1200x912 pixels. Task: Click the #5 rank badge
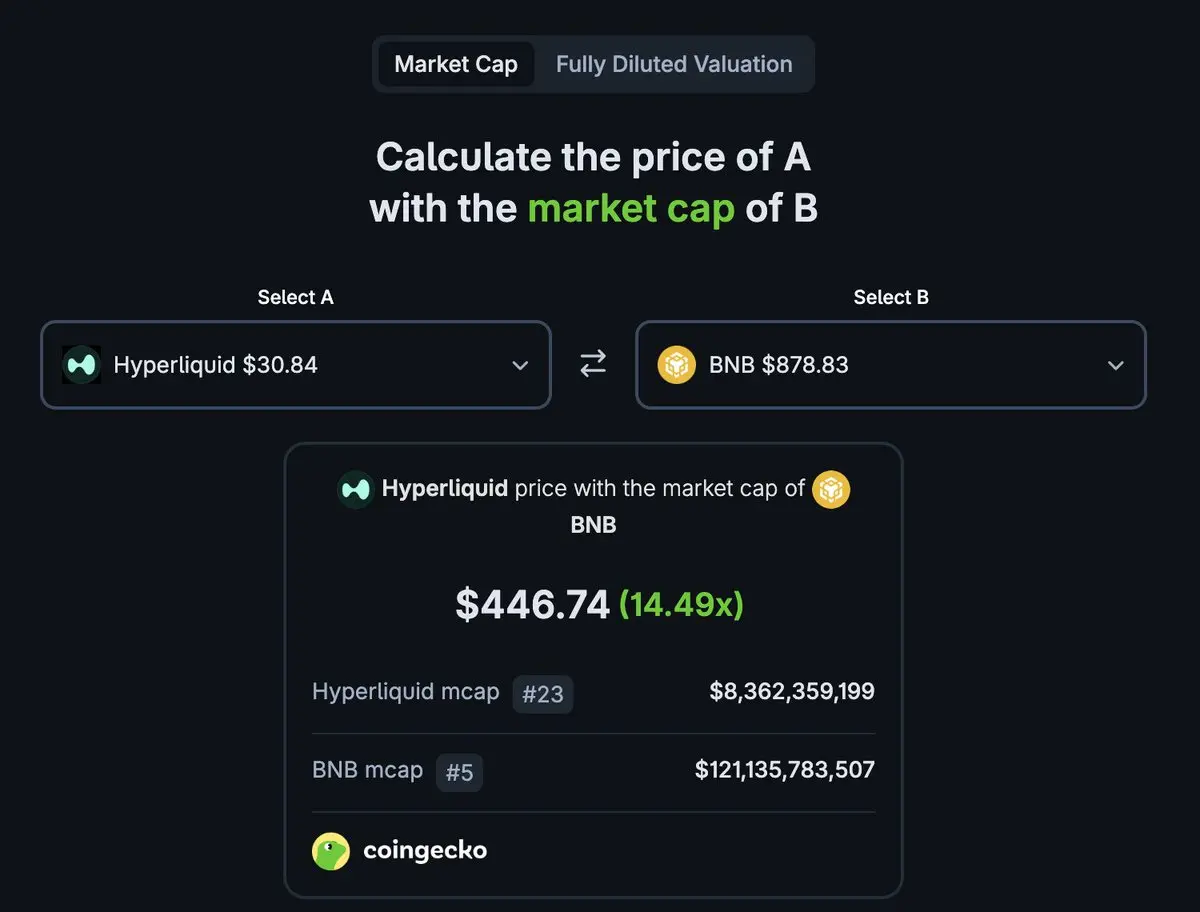[459, 773]
